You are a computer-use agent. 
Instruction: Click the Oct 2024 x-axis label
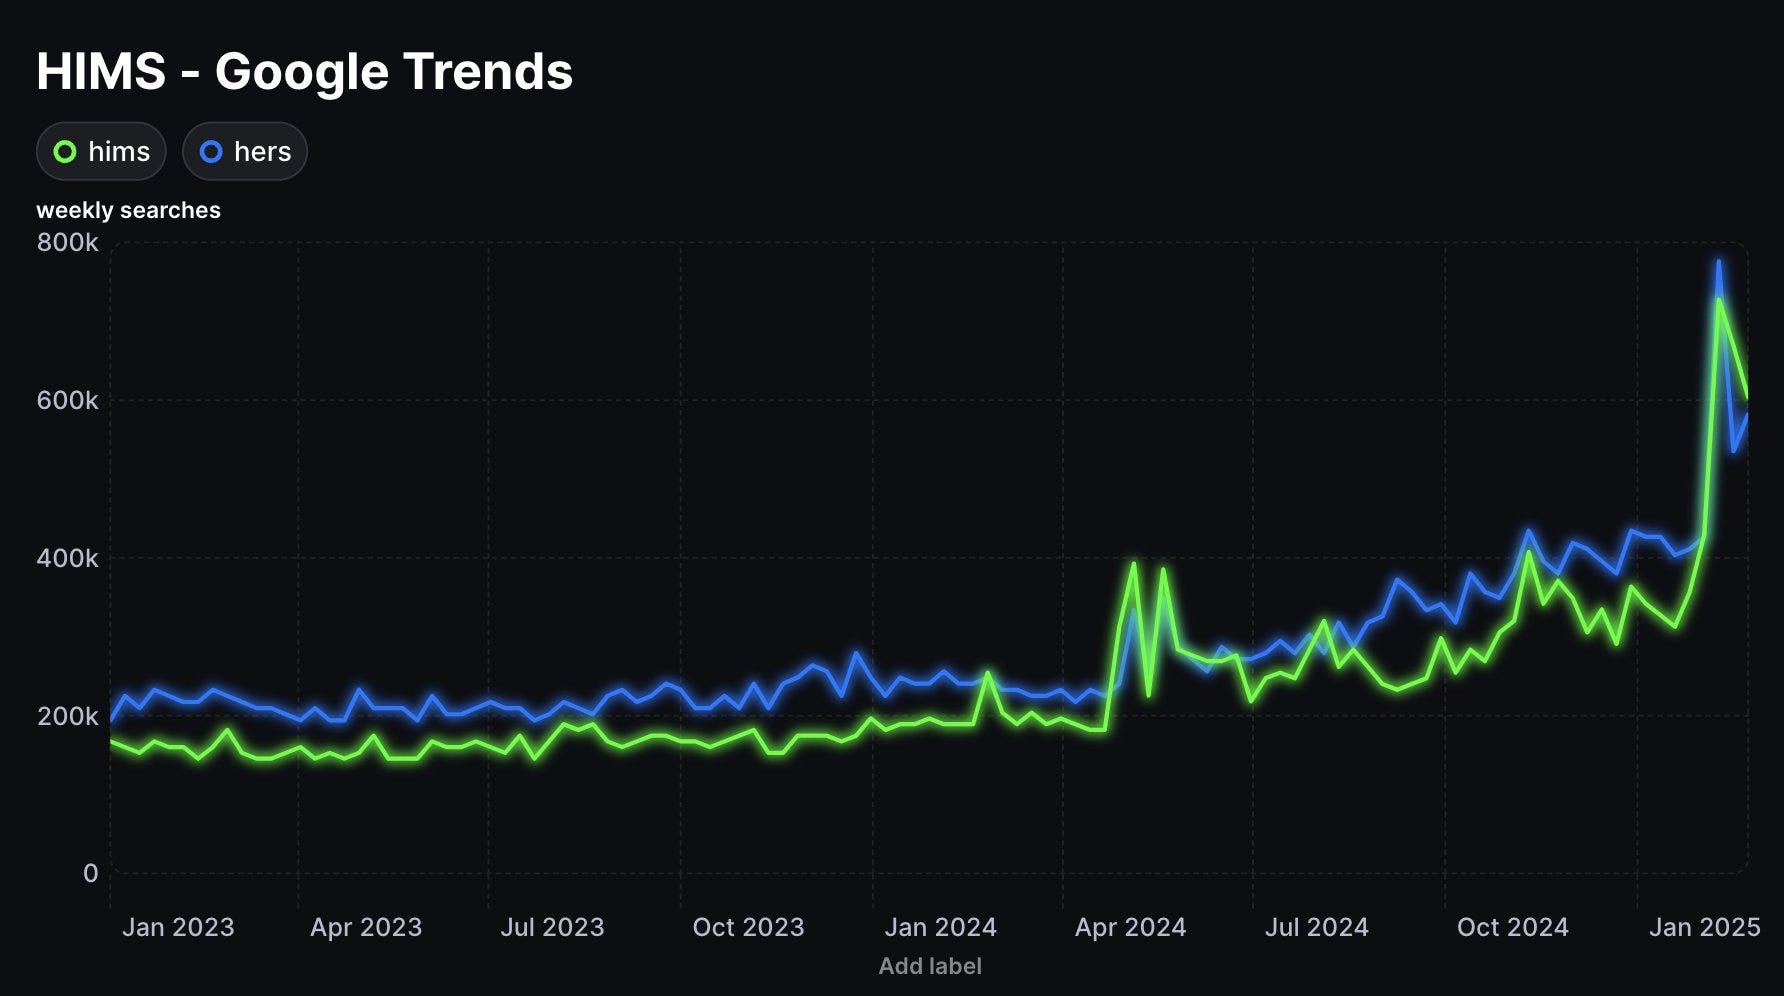click(1512, 927)
